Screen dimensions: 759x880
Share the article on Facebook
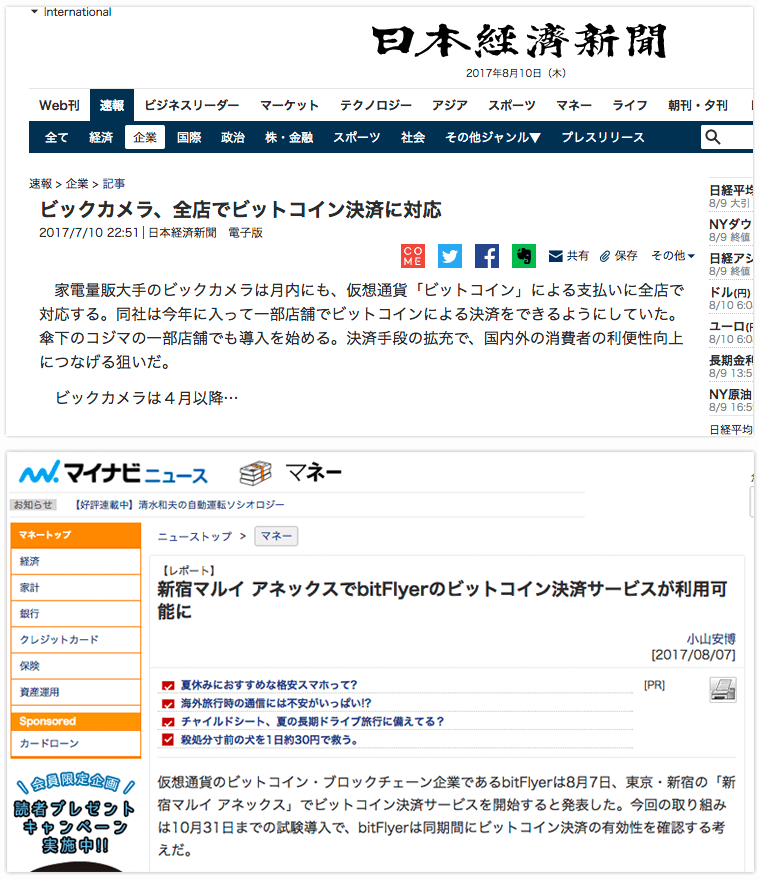pos(487,256)
